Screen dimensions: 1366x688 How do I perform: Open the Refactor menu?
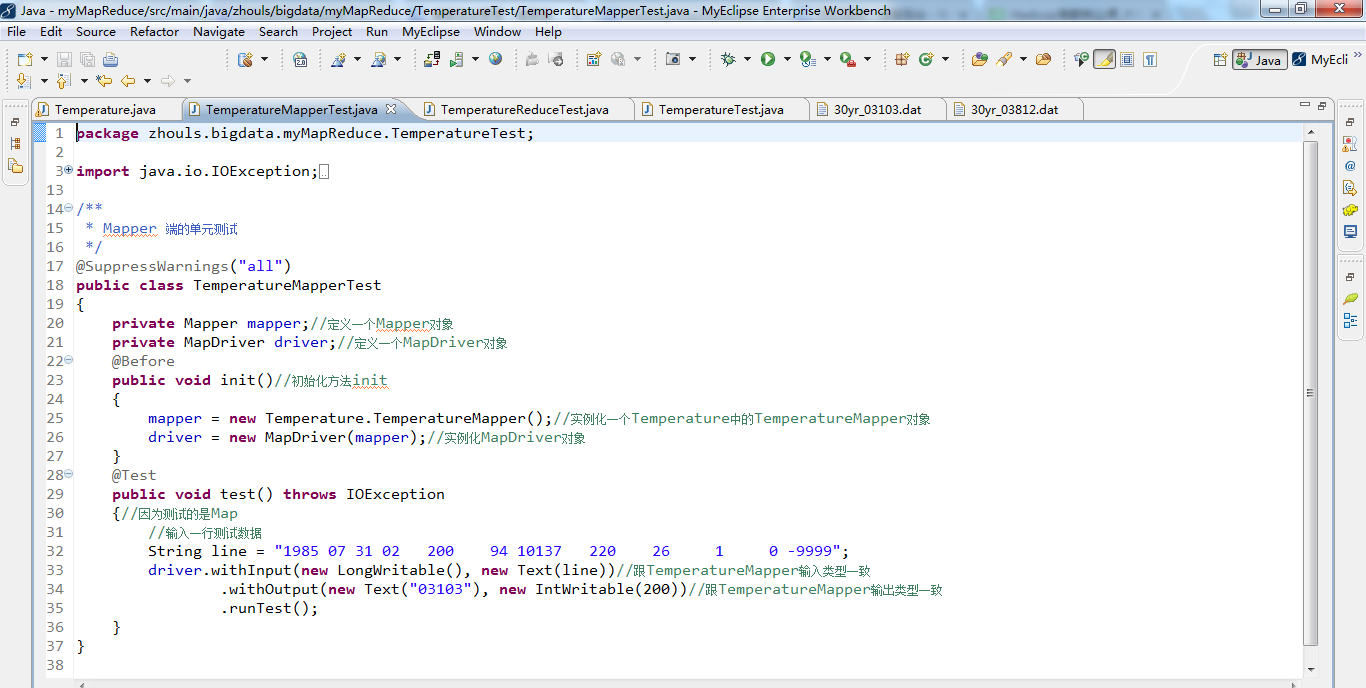[154, 32]
